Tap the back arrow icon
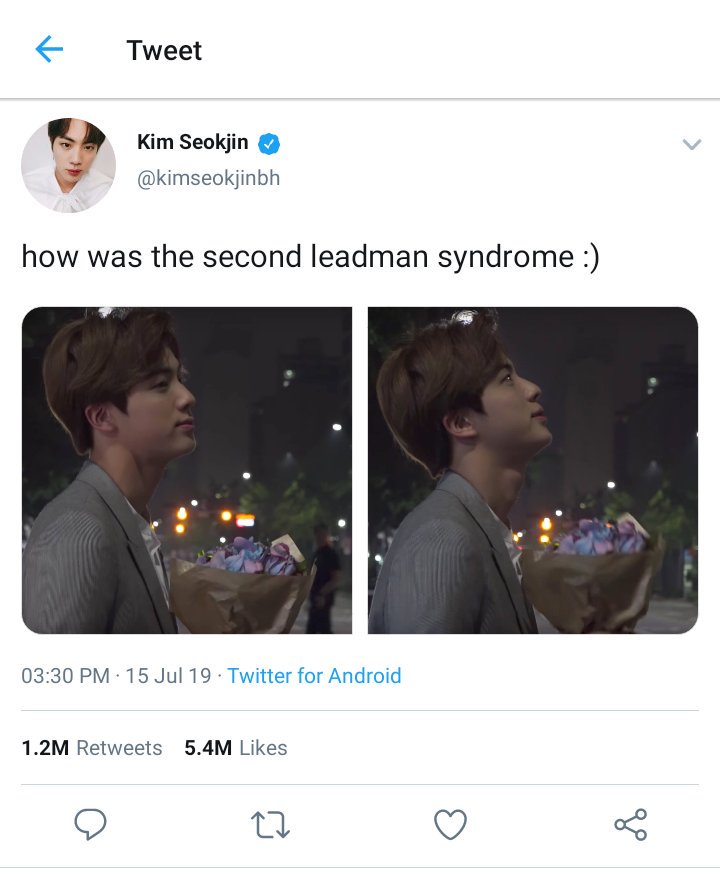Image resolution: width=720 pixels, height=872 pixels. pyautogui.click(x=49, y=49)
